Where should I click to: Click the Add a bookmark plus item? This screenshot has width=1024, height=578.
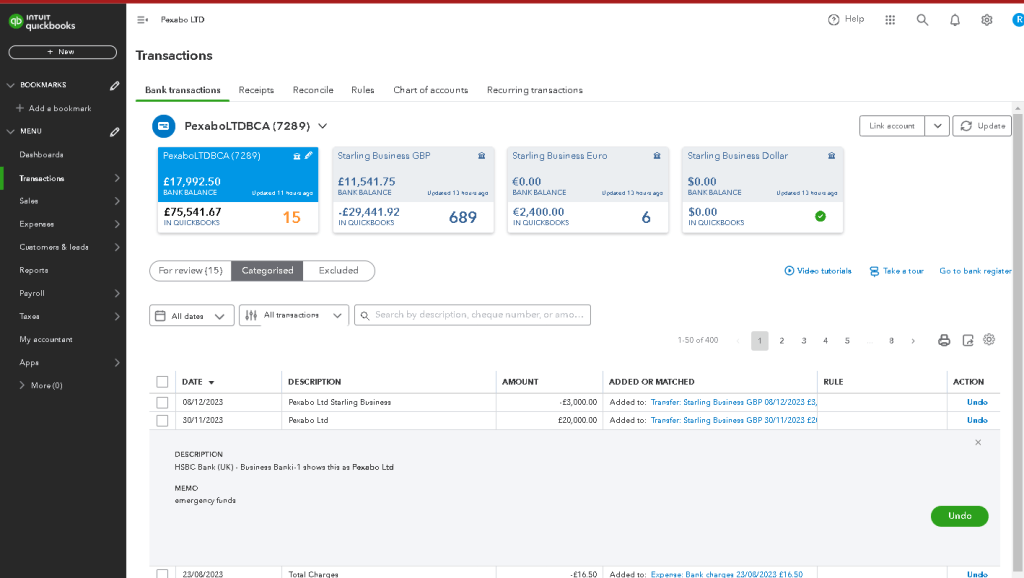(54, 108)
